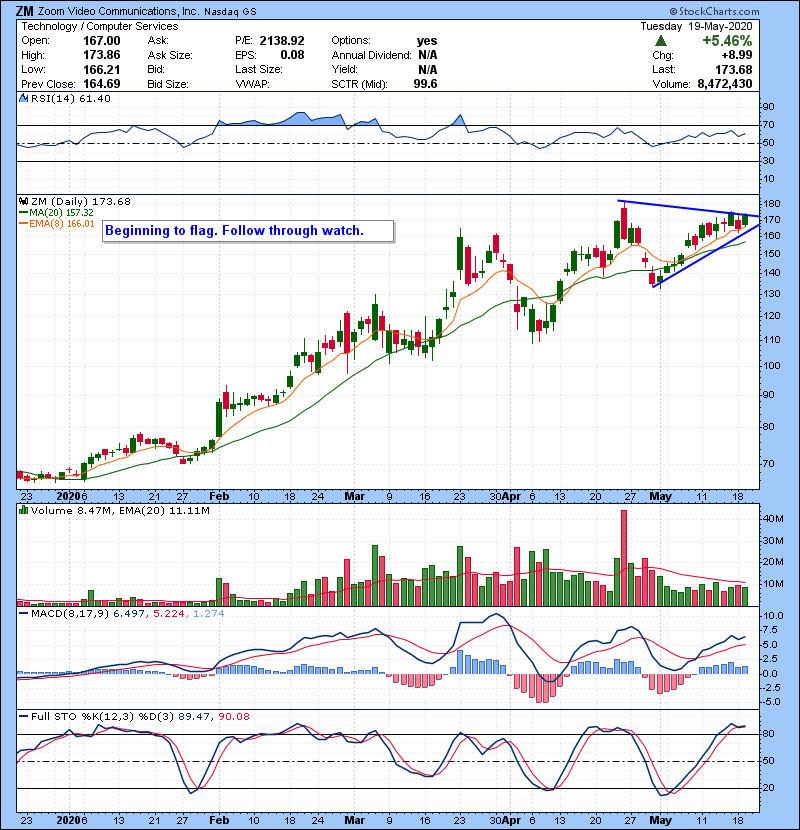The width and height of the screenshot is (800, 830).
Task: Select the Prev Close value 164.69
Action: coord(102,84)
